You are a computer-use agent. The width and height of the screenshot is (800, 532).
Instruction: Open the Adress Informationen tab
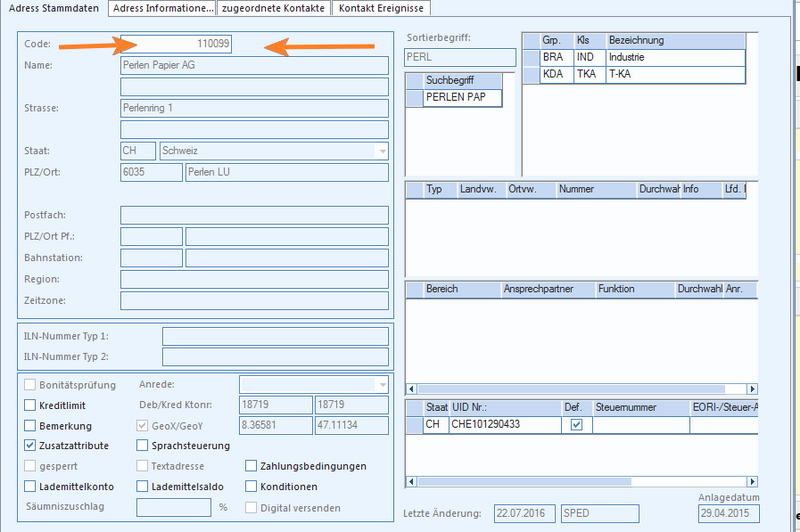(x=163, y=8)
